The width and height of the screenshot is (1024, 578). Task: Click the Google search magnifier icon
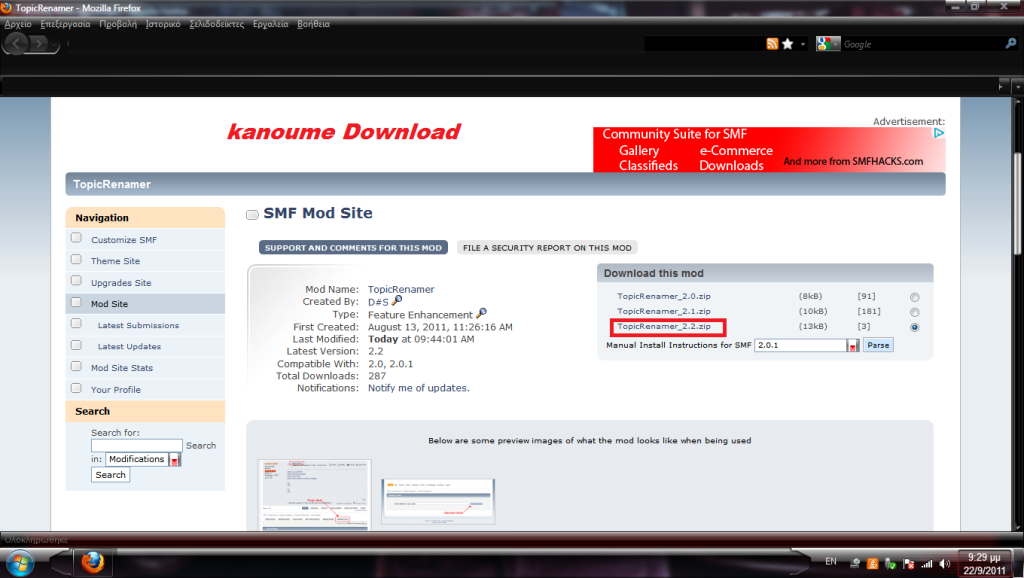(1010, 44)
